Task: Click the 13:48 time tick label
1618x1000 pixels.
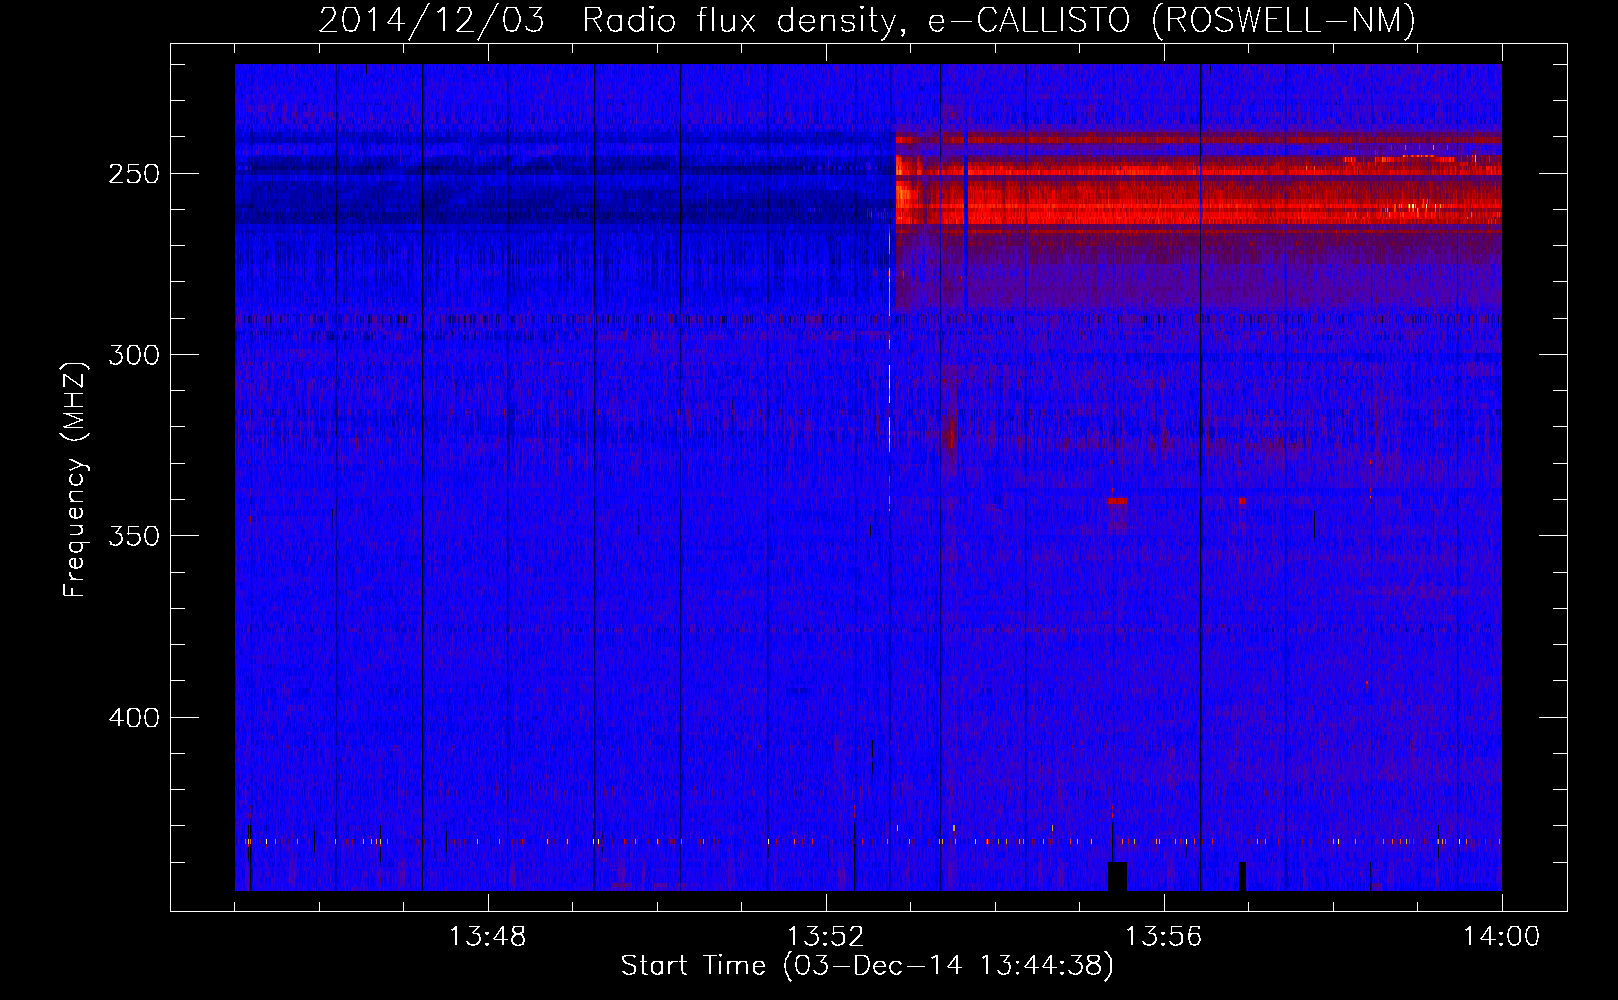Action: click(x=487, y=937)
